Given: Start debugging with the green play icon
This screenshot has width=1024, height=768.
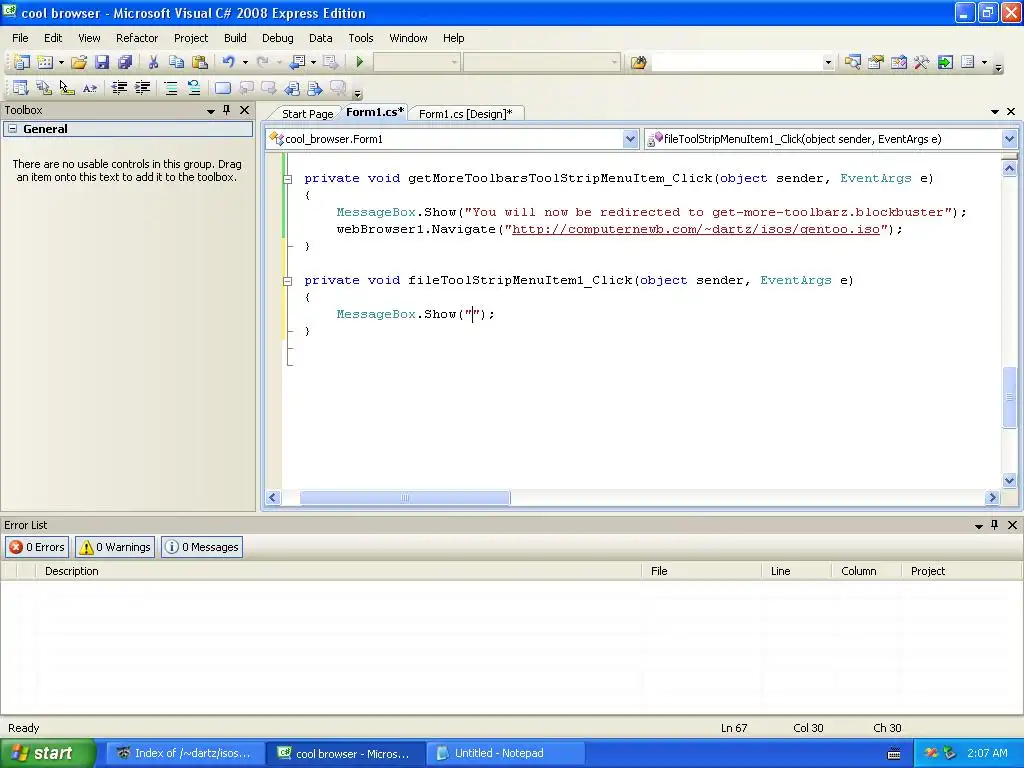Looking at the screenshot, I should 359,62.
